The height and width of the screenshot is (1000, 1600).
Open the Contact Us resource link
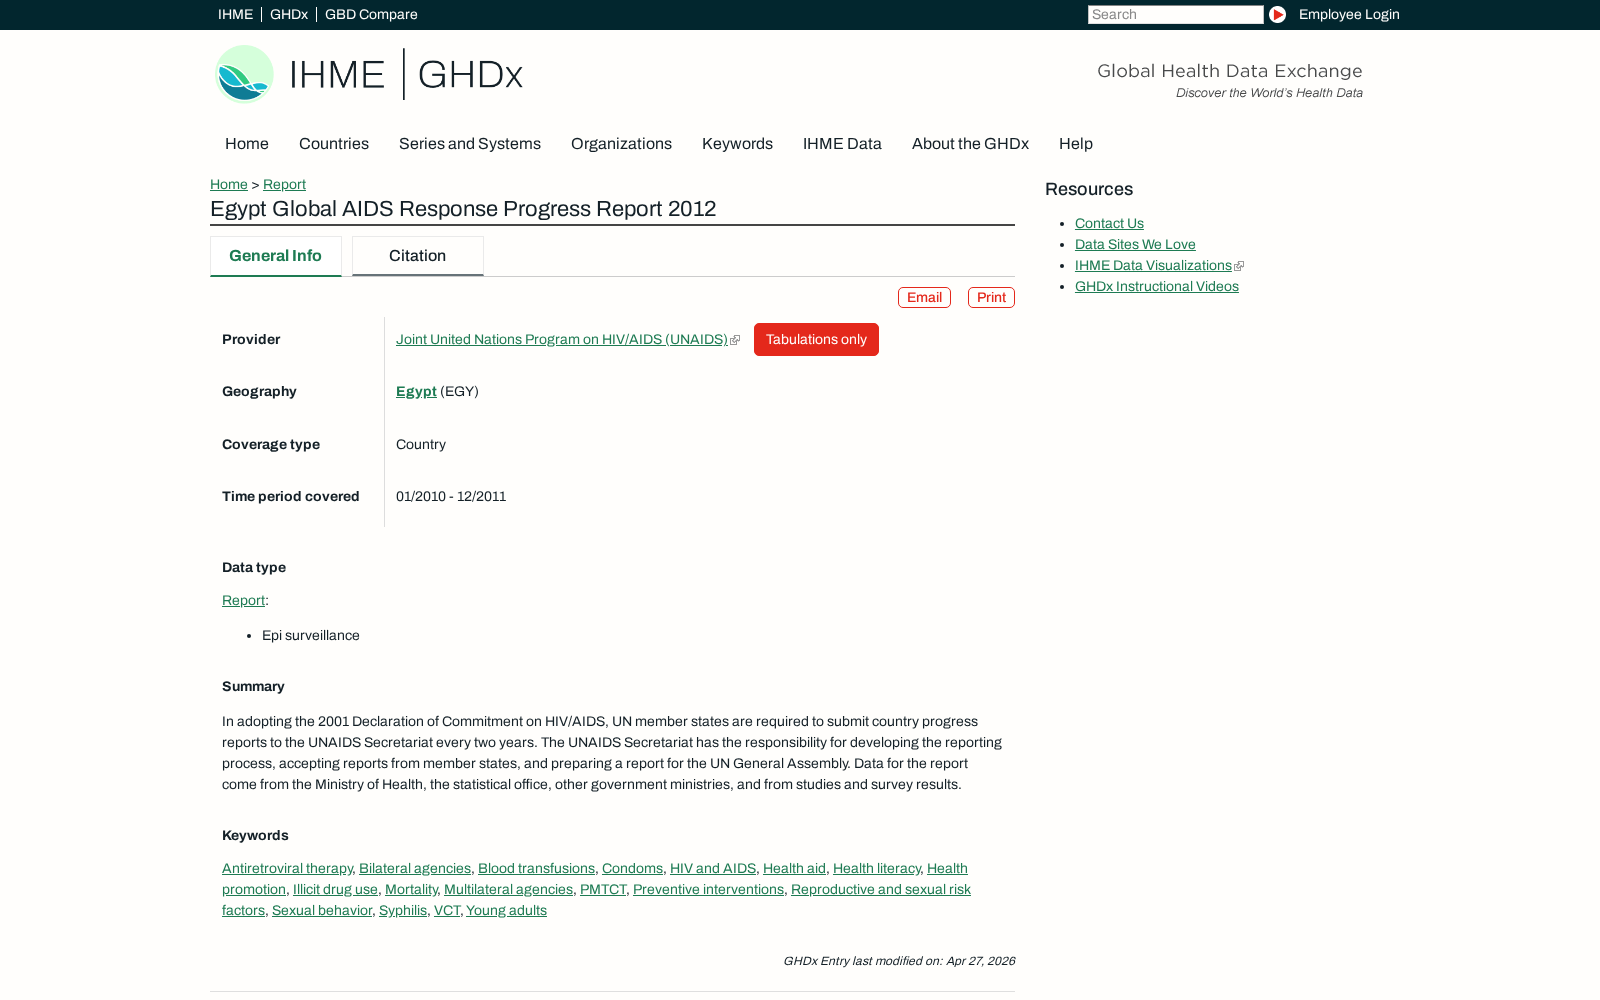(1109, 223)
